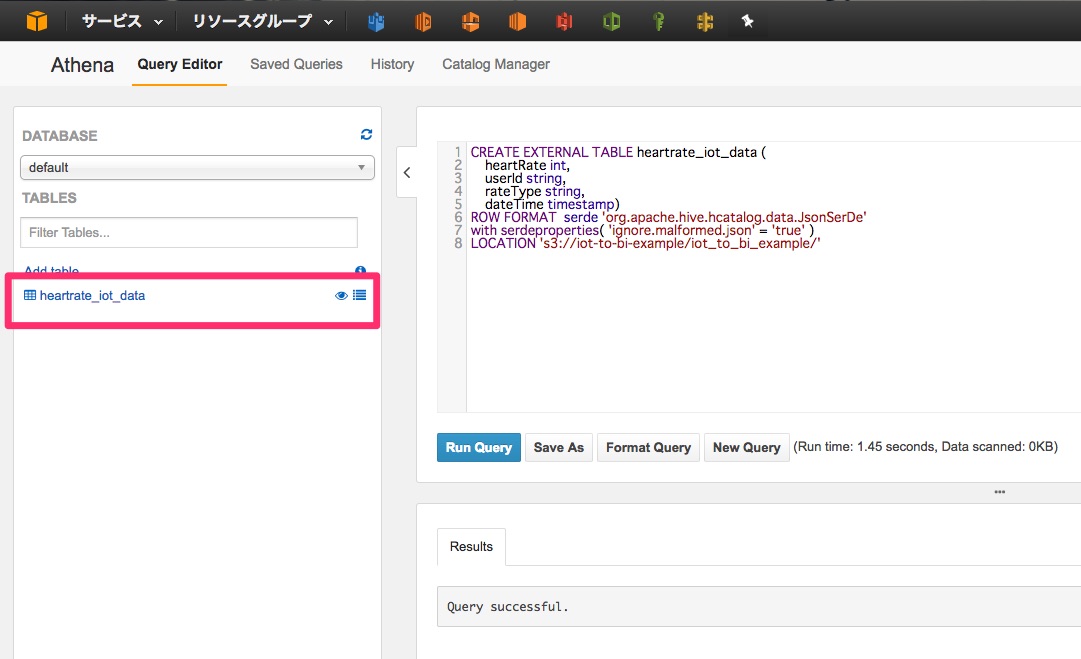Screen dimensions: 1081x659
Task: Click the Format Query button
Action: click(648, 447)
